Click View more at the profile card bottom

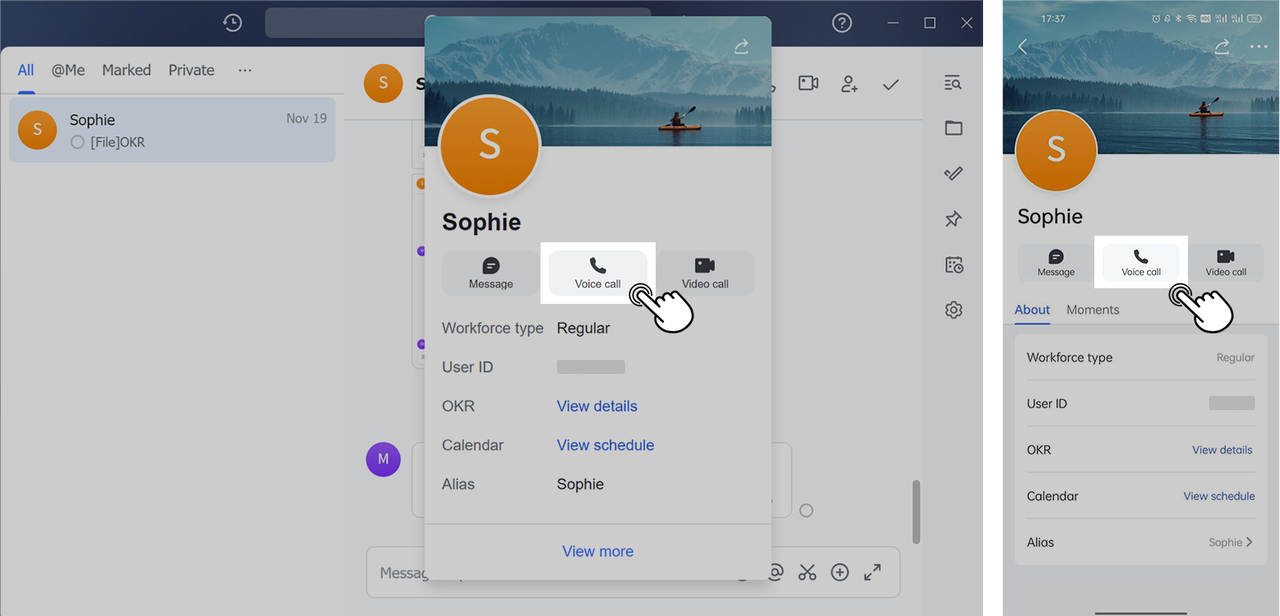point(597,551)
